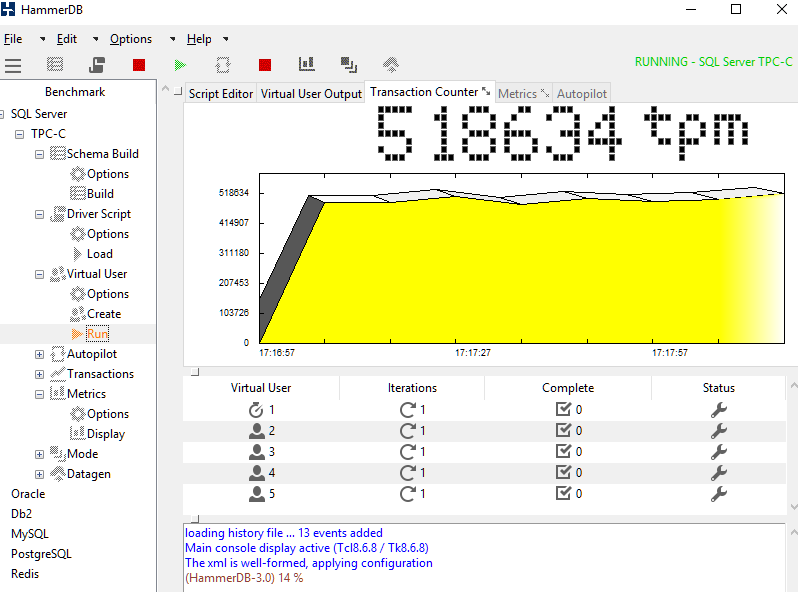Screen dimensions: 798x592
Task: Select Create under Virtual User
Action: point(104,314)
